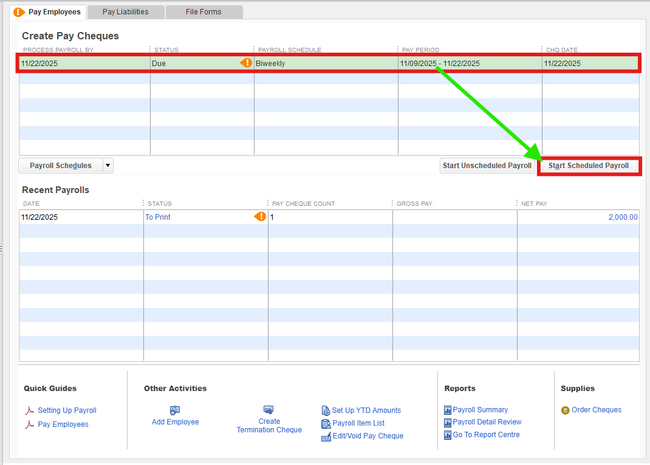The height and width of the screenshot is (465, 650).
Task: Click the Payroll Summary report icon
Action: (x=448, y=410)
